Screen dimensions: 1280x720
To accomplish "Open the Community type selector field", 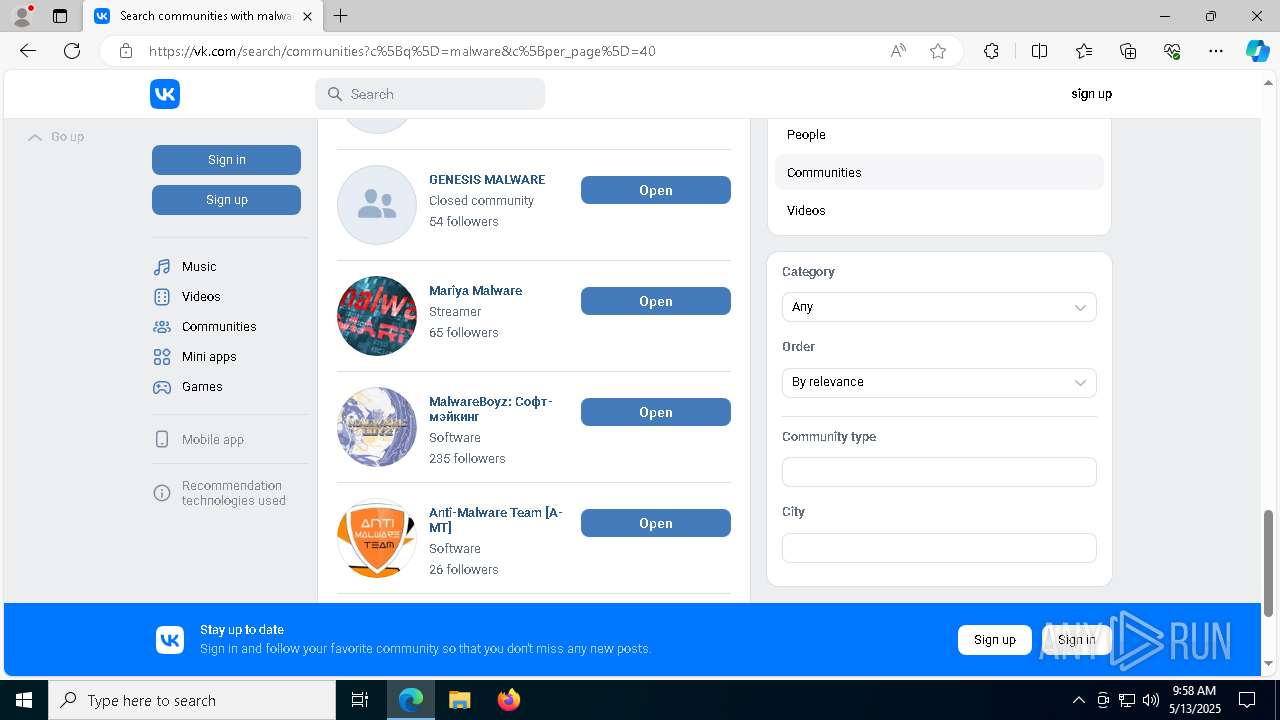I will 939,472.
